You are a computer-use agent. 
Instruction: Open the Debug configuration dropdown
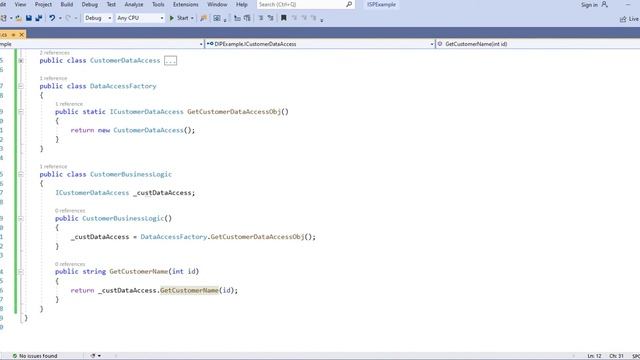[x=98, y=18]
